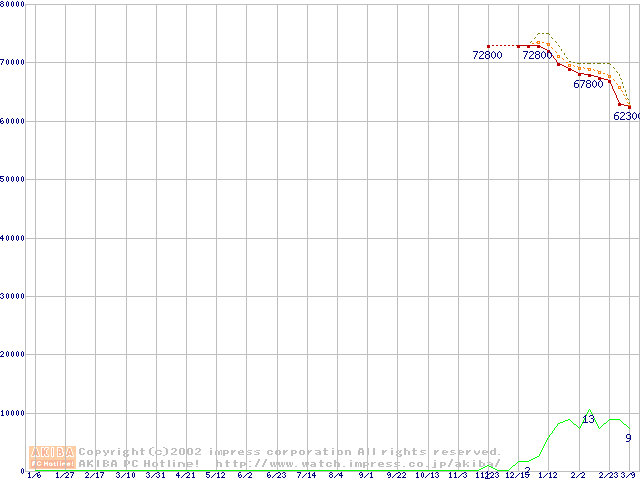
Task: Click the impress corporation copyright notice
Action: point(290,452)
